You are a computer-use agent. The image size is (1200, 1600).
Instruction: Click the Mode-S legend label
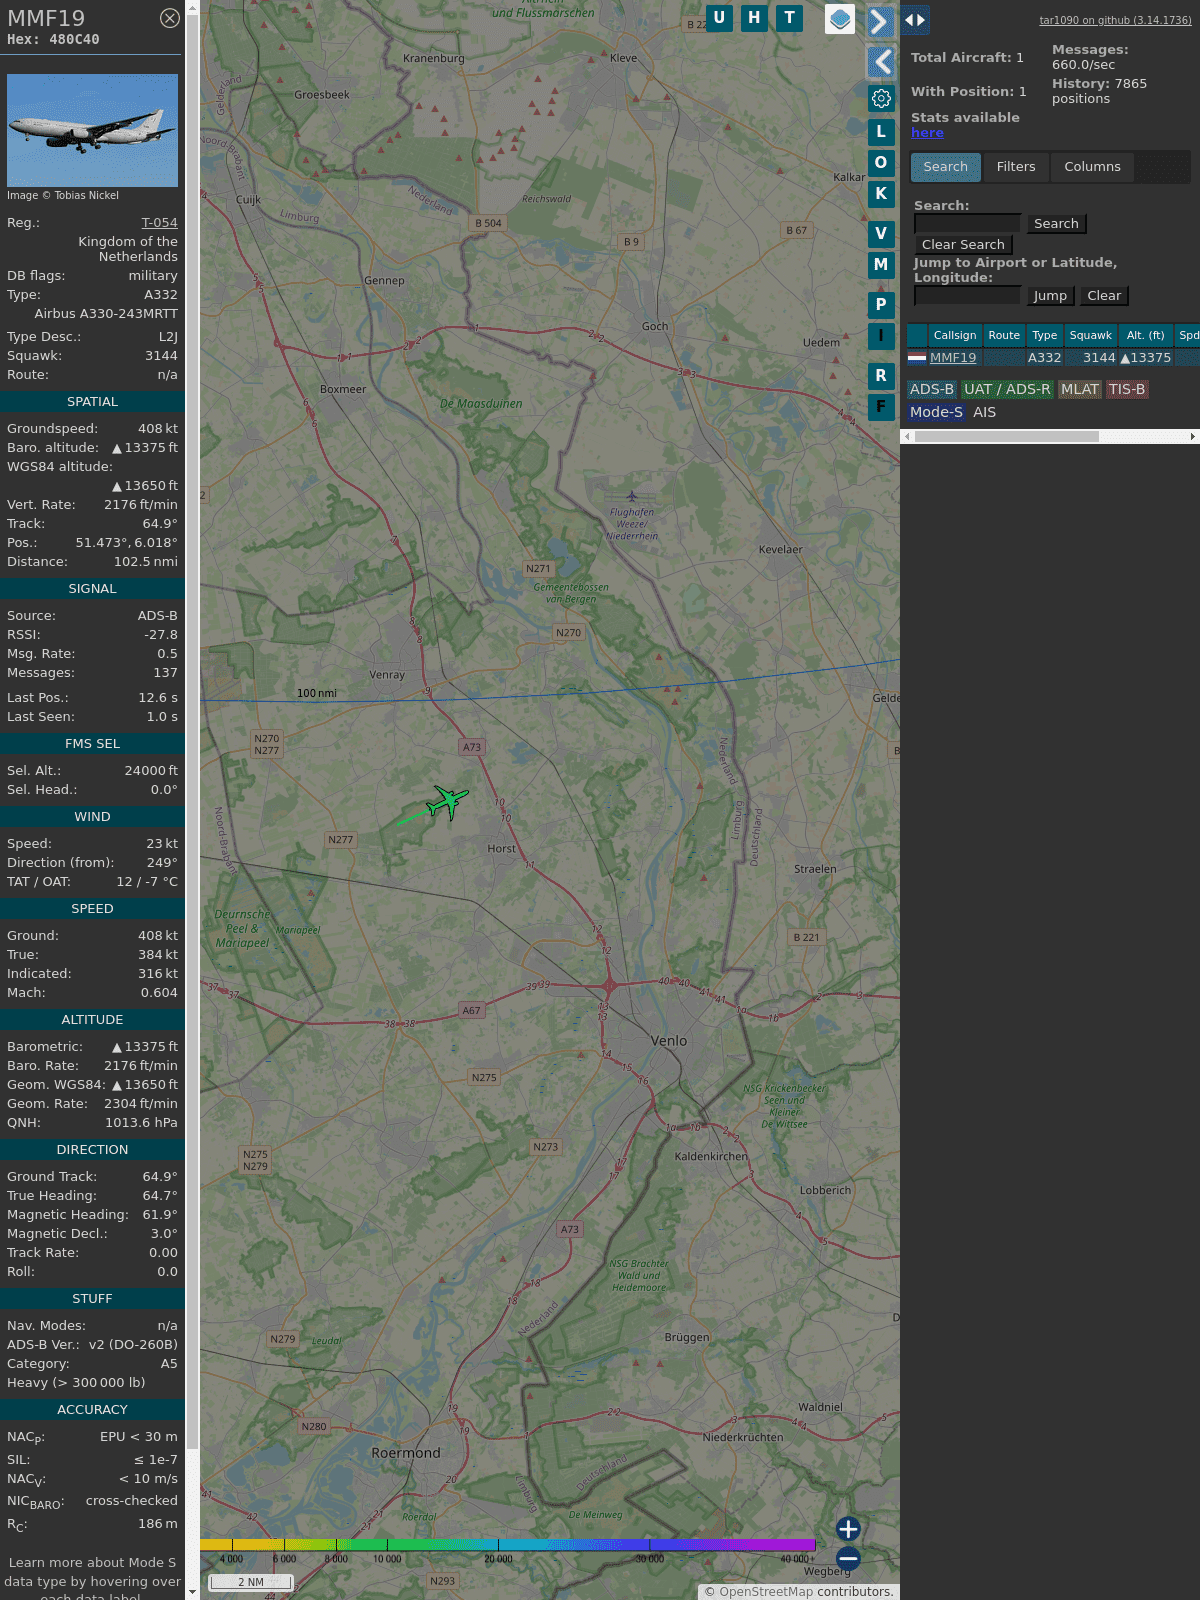pyautogui.click(x=936, y=412)
